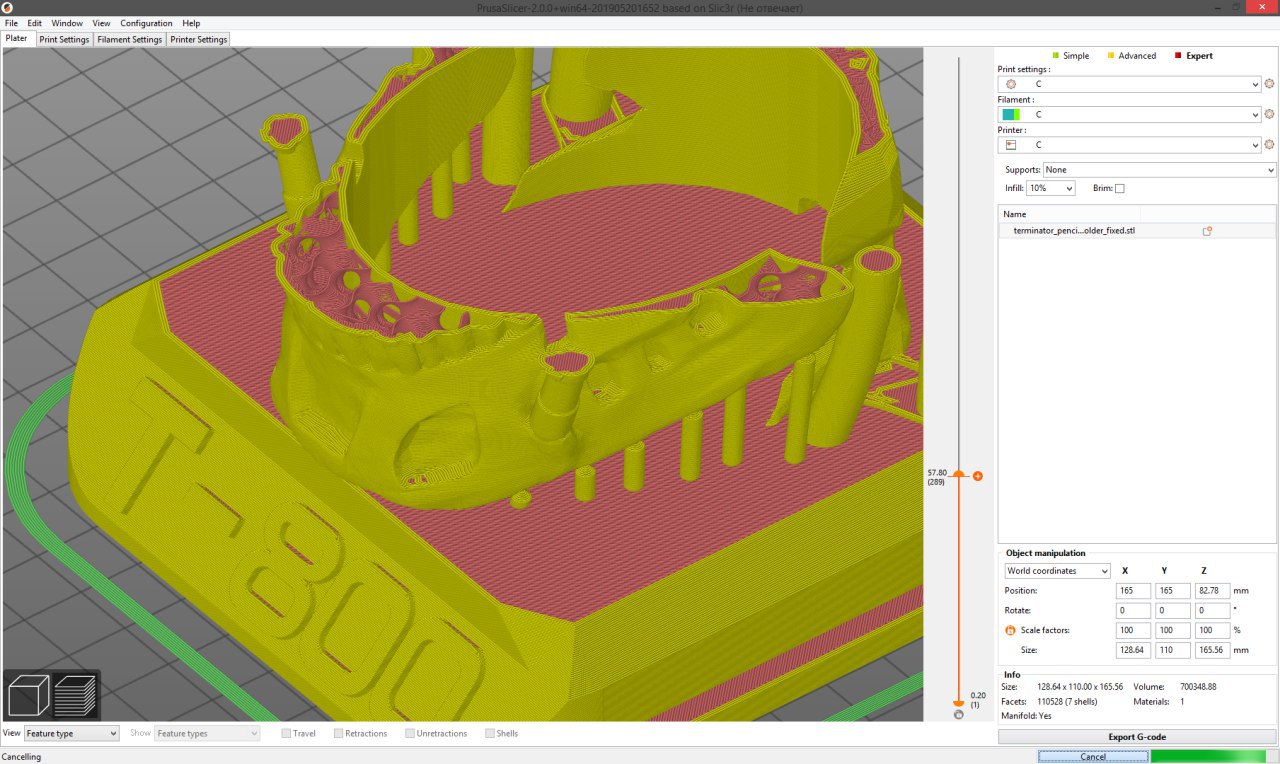Select Expert mode
Viewport: 1280px width, 764px height.
[1193, 56]
